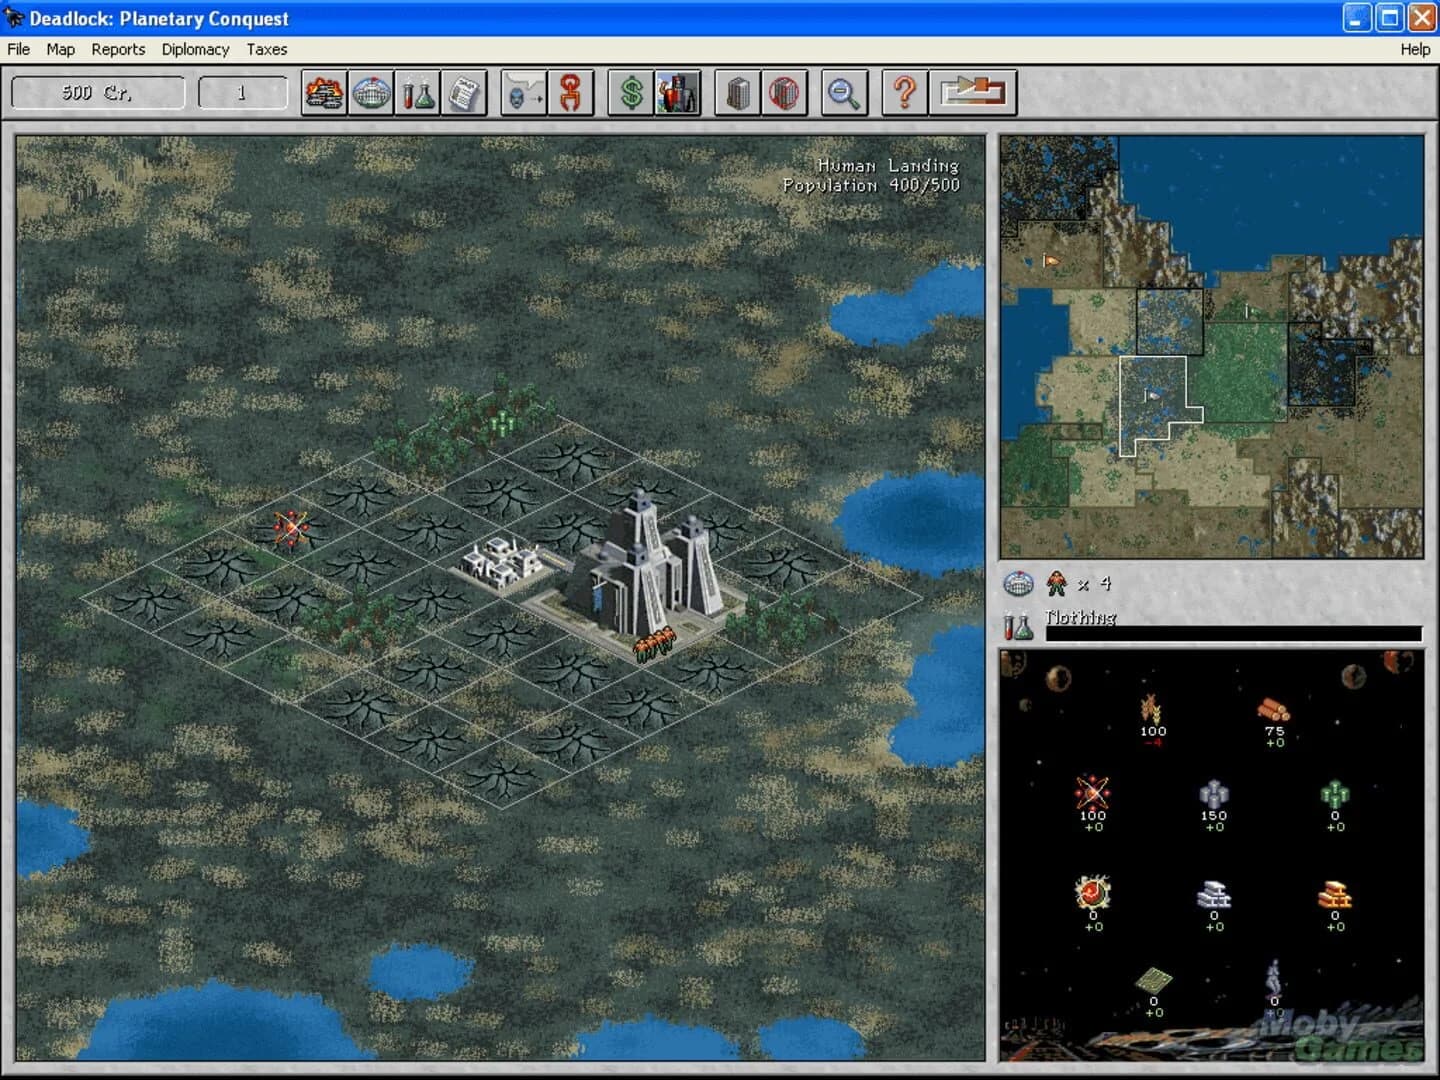Open the capitol building overview icon
The width and height of the screenshot is (1440, 1080).
pos(371,92)
